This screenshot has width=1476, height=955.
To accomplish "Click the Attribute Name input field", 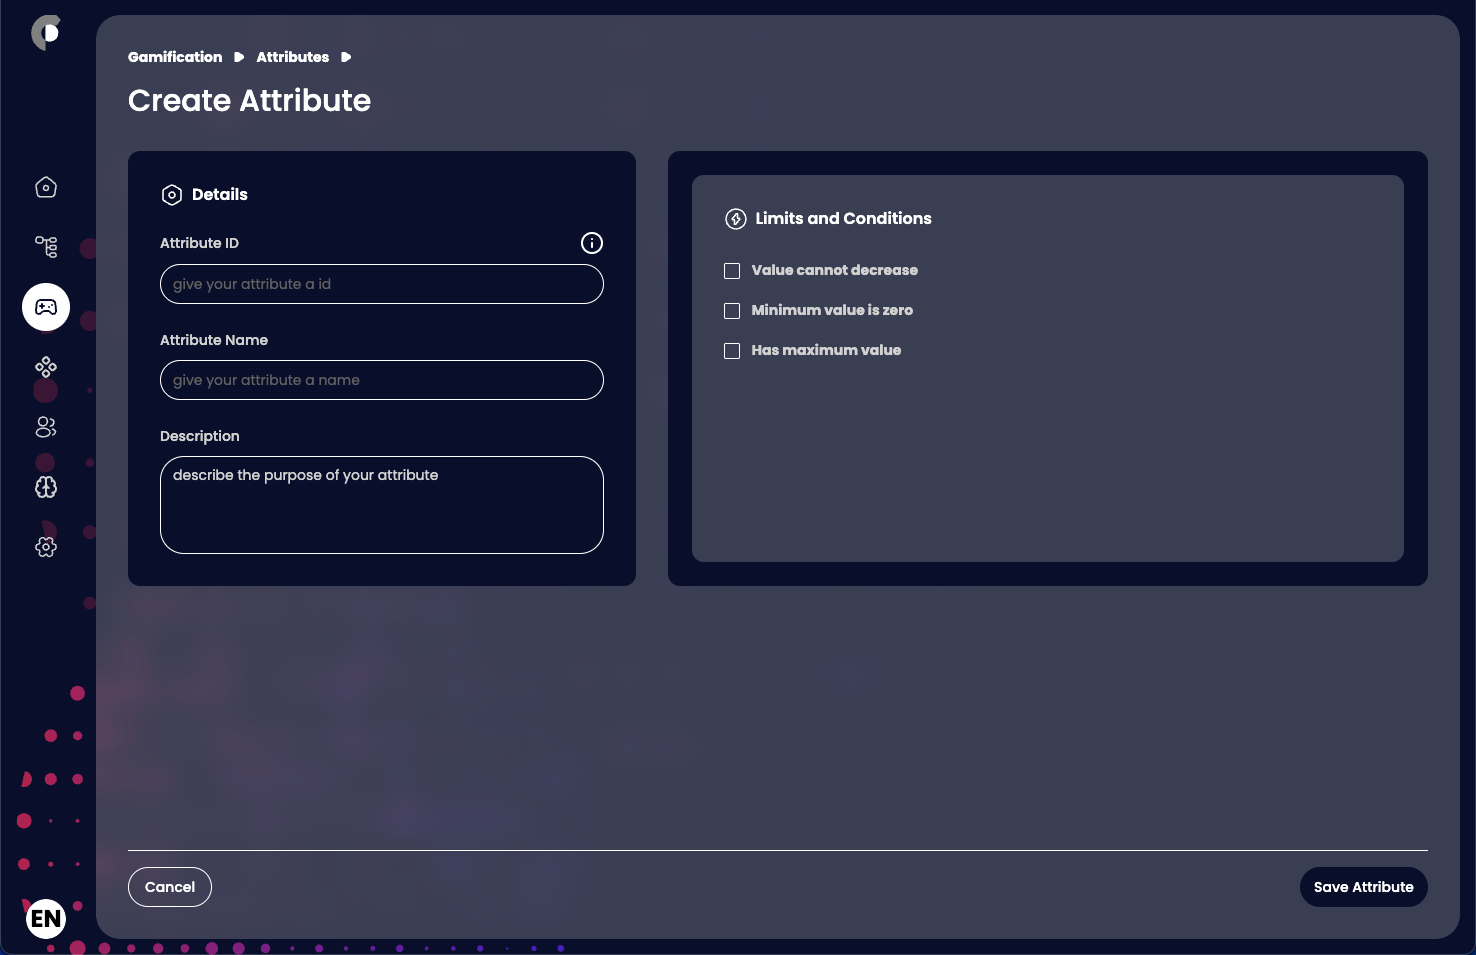I will pyautogui.click(x=381, y=380).
